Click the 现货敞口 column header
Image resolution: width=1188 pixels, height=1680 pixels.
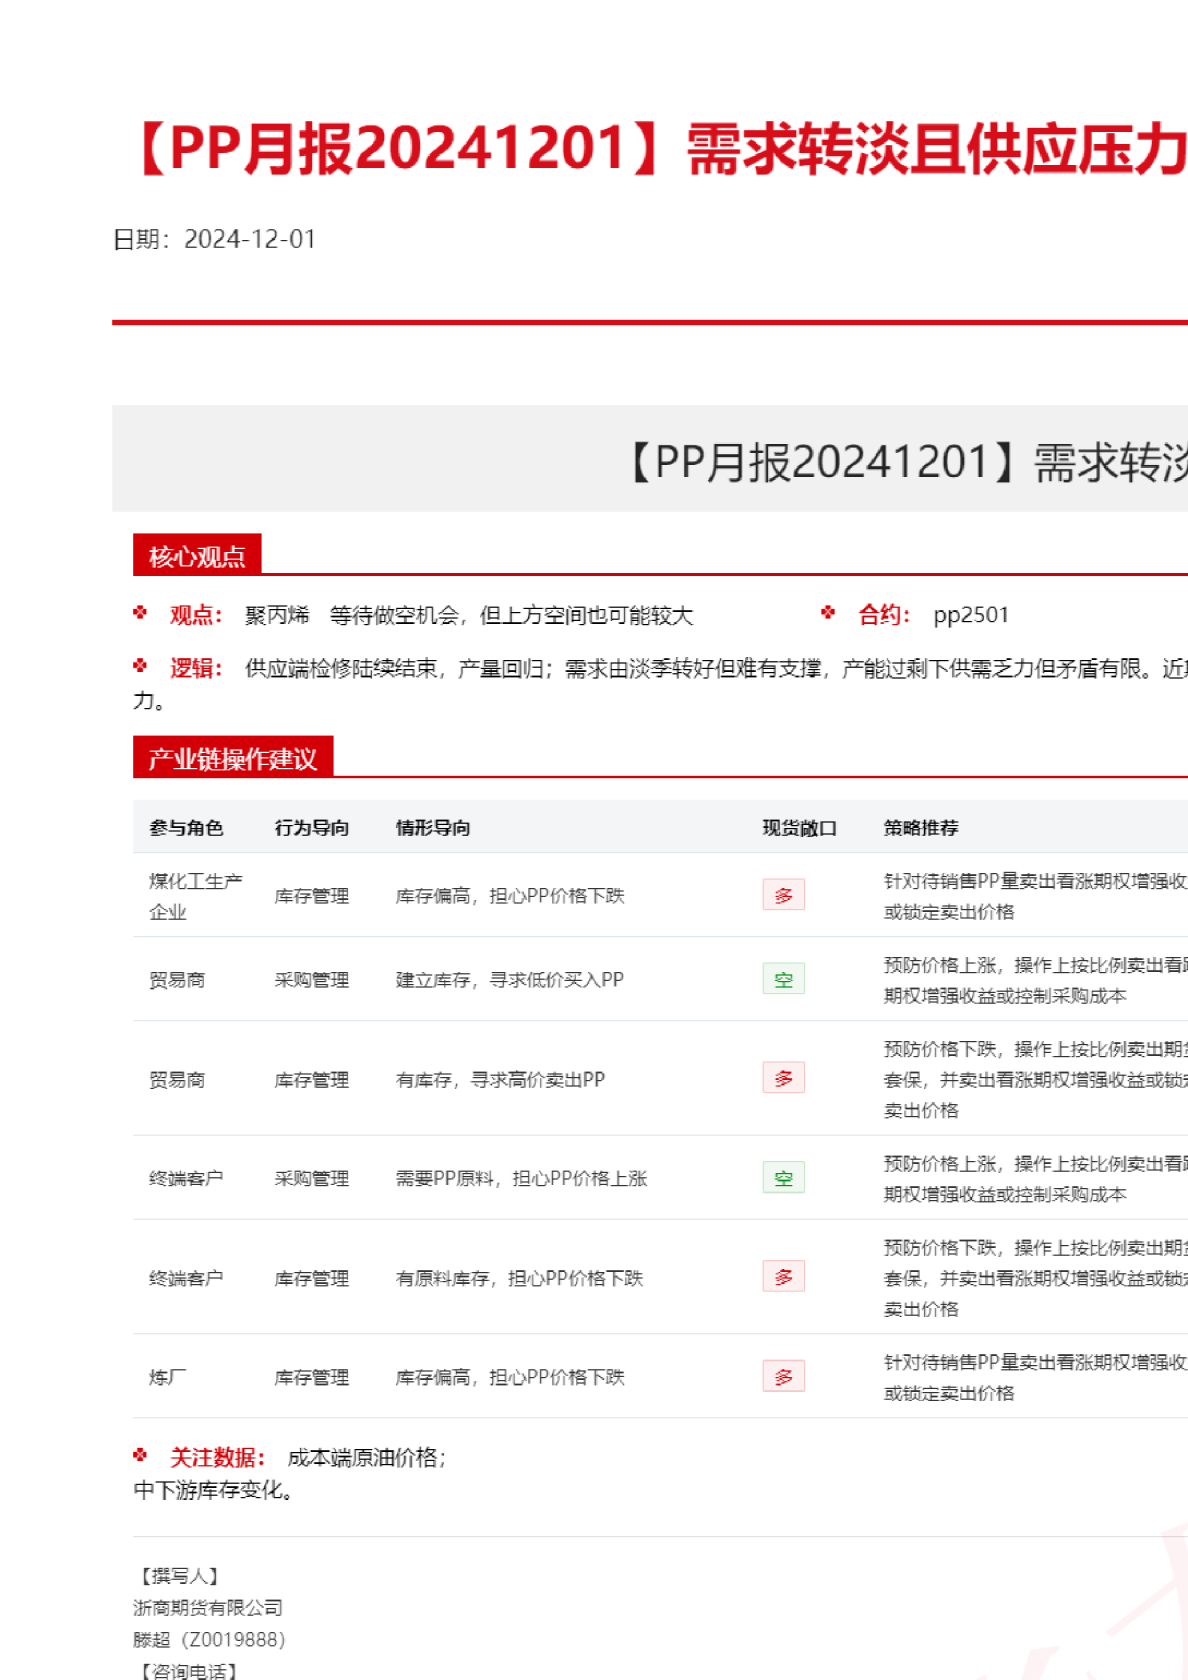[x=799, y=828]
